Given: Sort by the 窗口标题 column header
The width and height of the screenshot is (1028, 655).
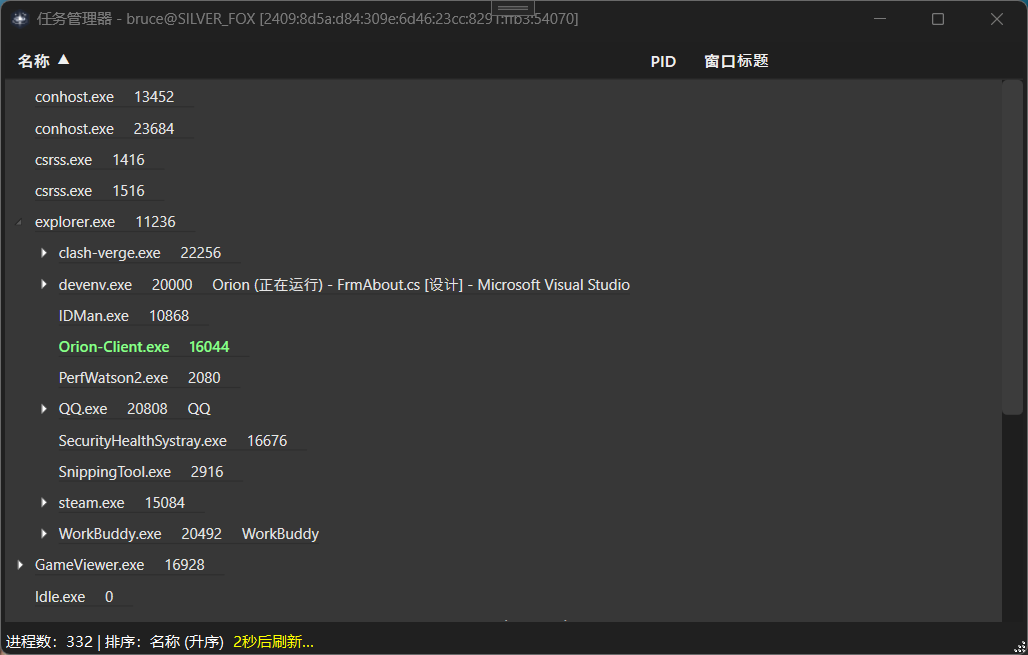Looking at the screenshot, I should click(x=736, y=61).
